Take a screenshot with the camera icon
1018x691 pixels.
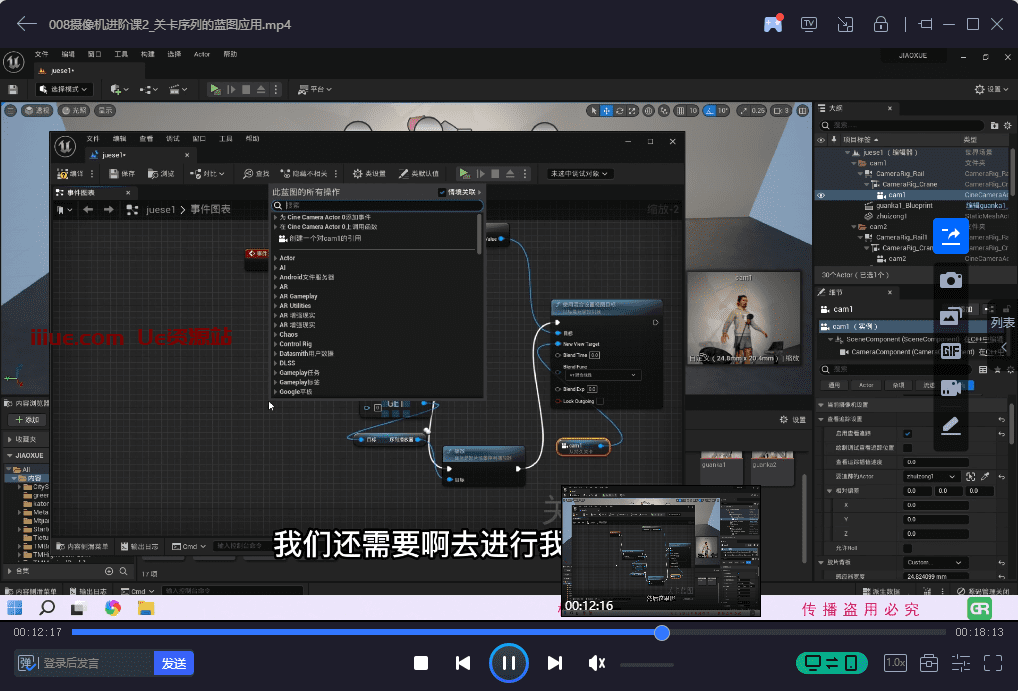(951, 280)
